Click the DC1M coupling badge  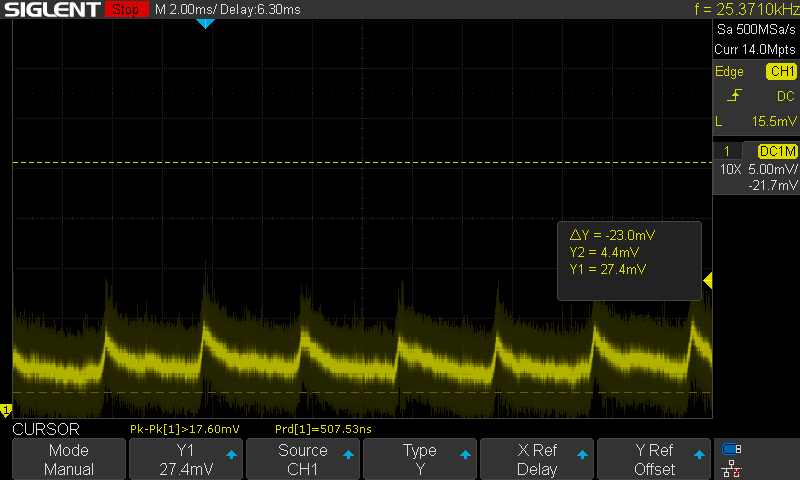(777, 151)
